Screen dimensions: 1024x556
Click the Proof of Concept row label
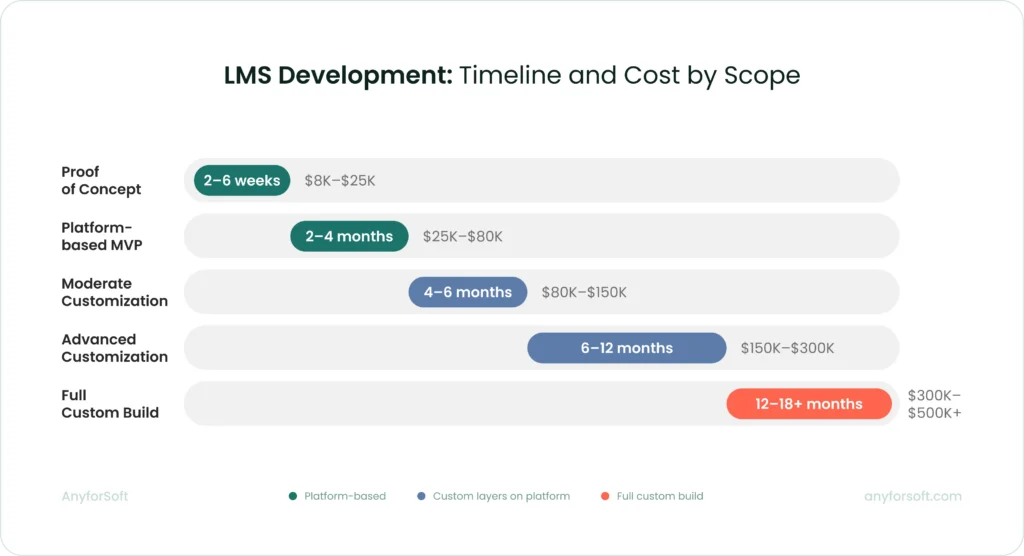click(101, 180)
